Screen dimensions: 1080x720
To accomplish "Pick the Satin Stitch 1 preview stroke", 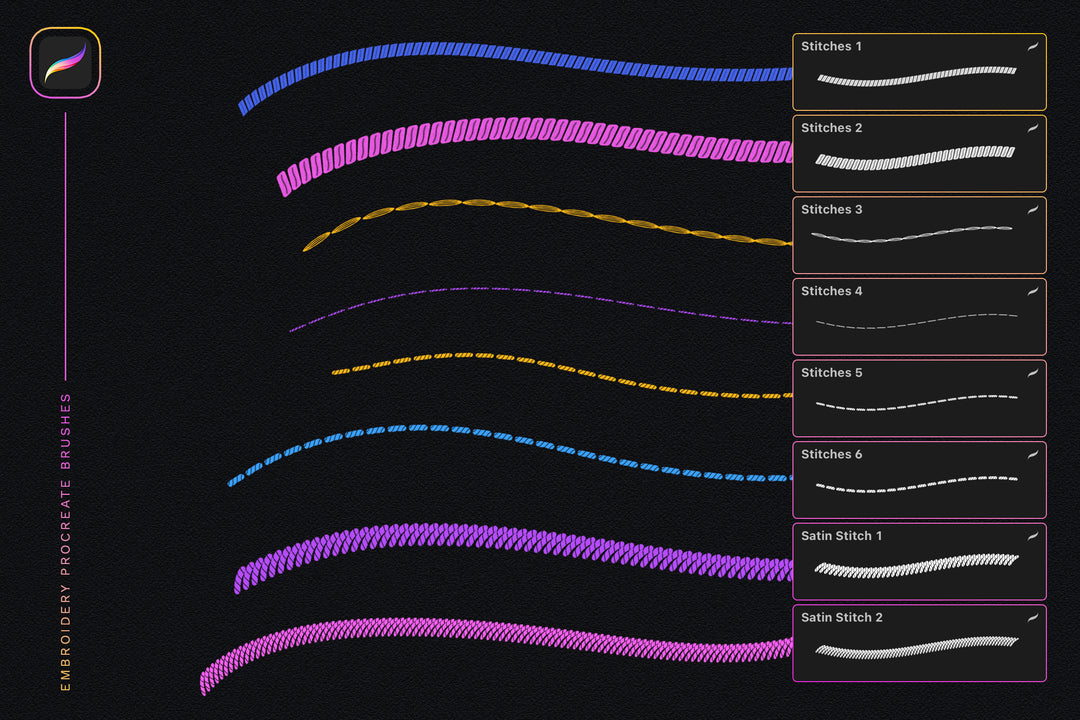I will click(x=915, y=564).
